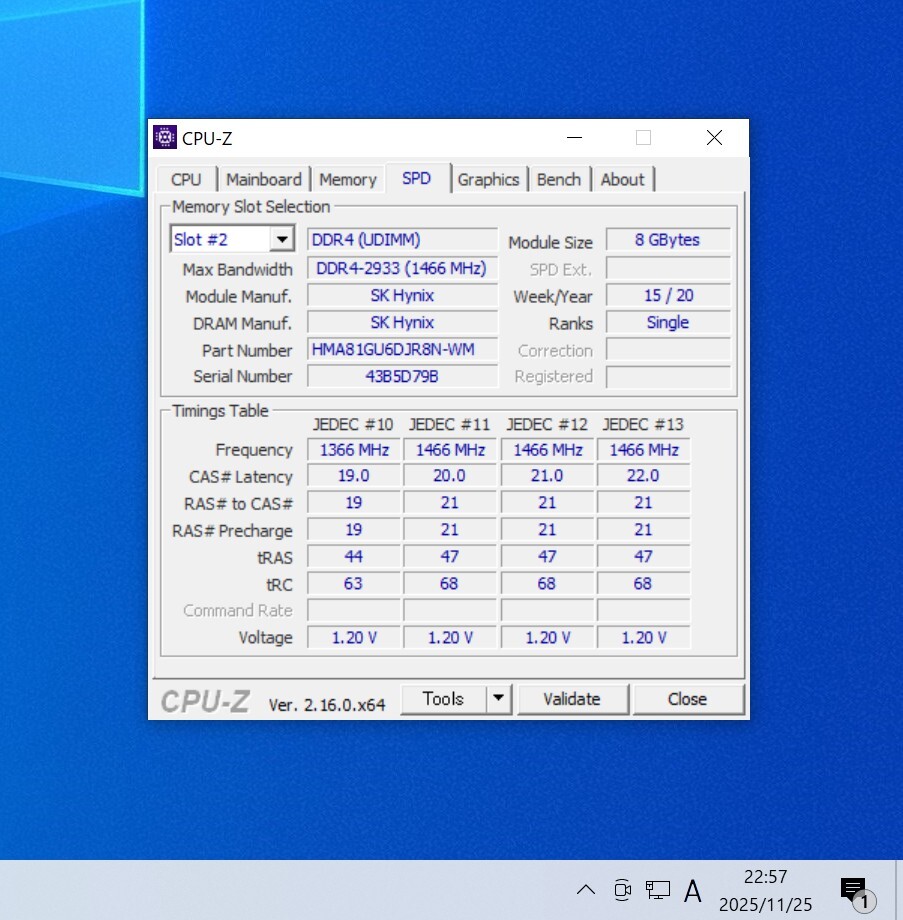Go to the Graphics tab
This screenshot has height=920, width=903.
488,180
